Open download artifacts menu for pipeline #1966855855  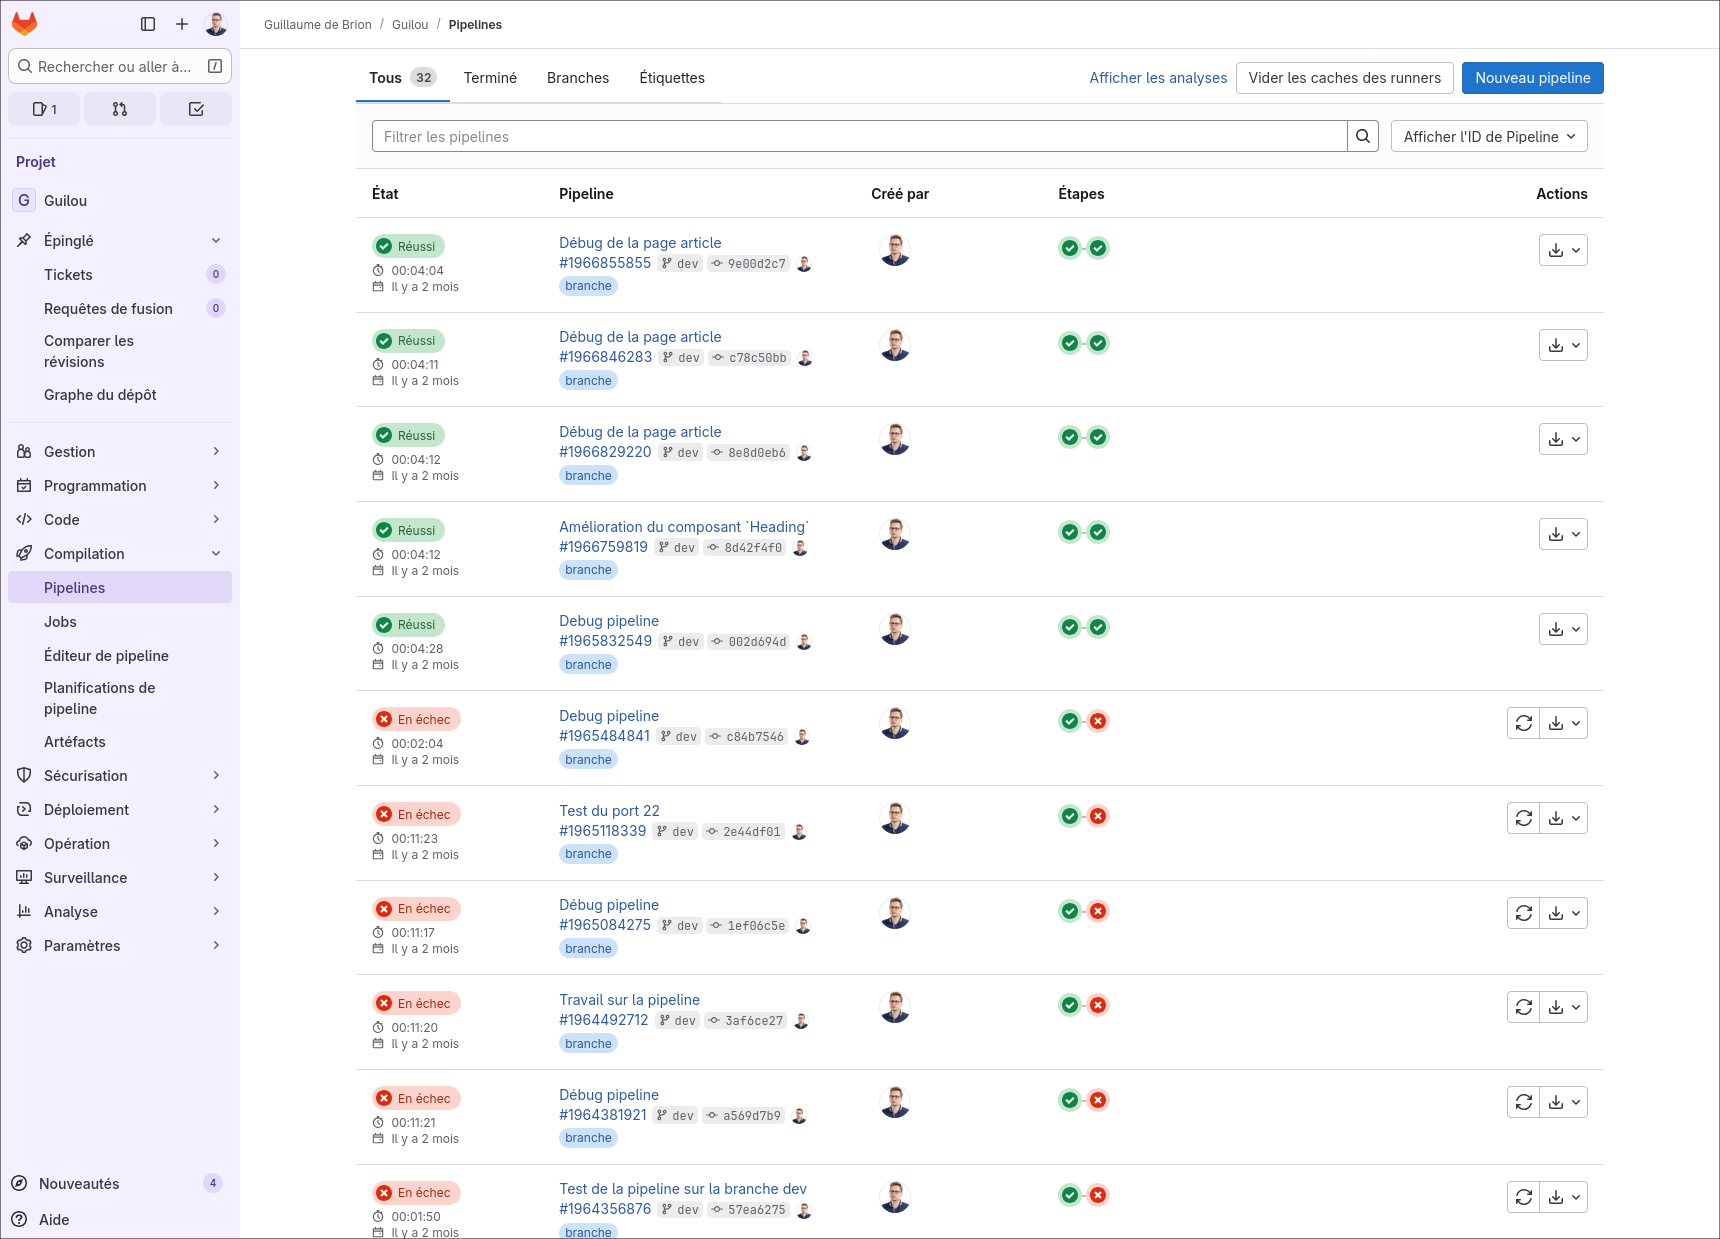point(1563,250)
